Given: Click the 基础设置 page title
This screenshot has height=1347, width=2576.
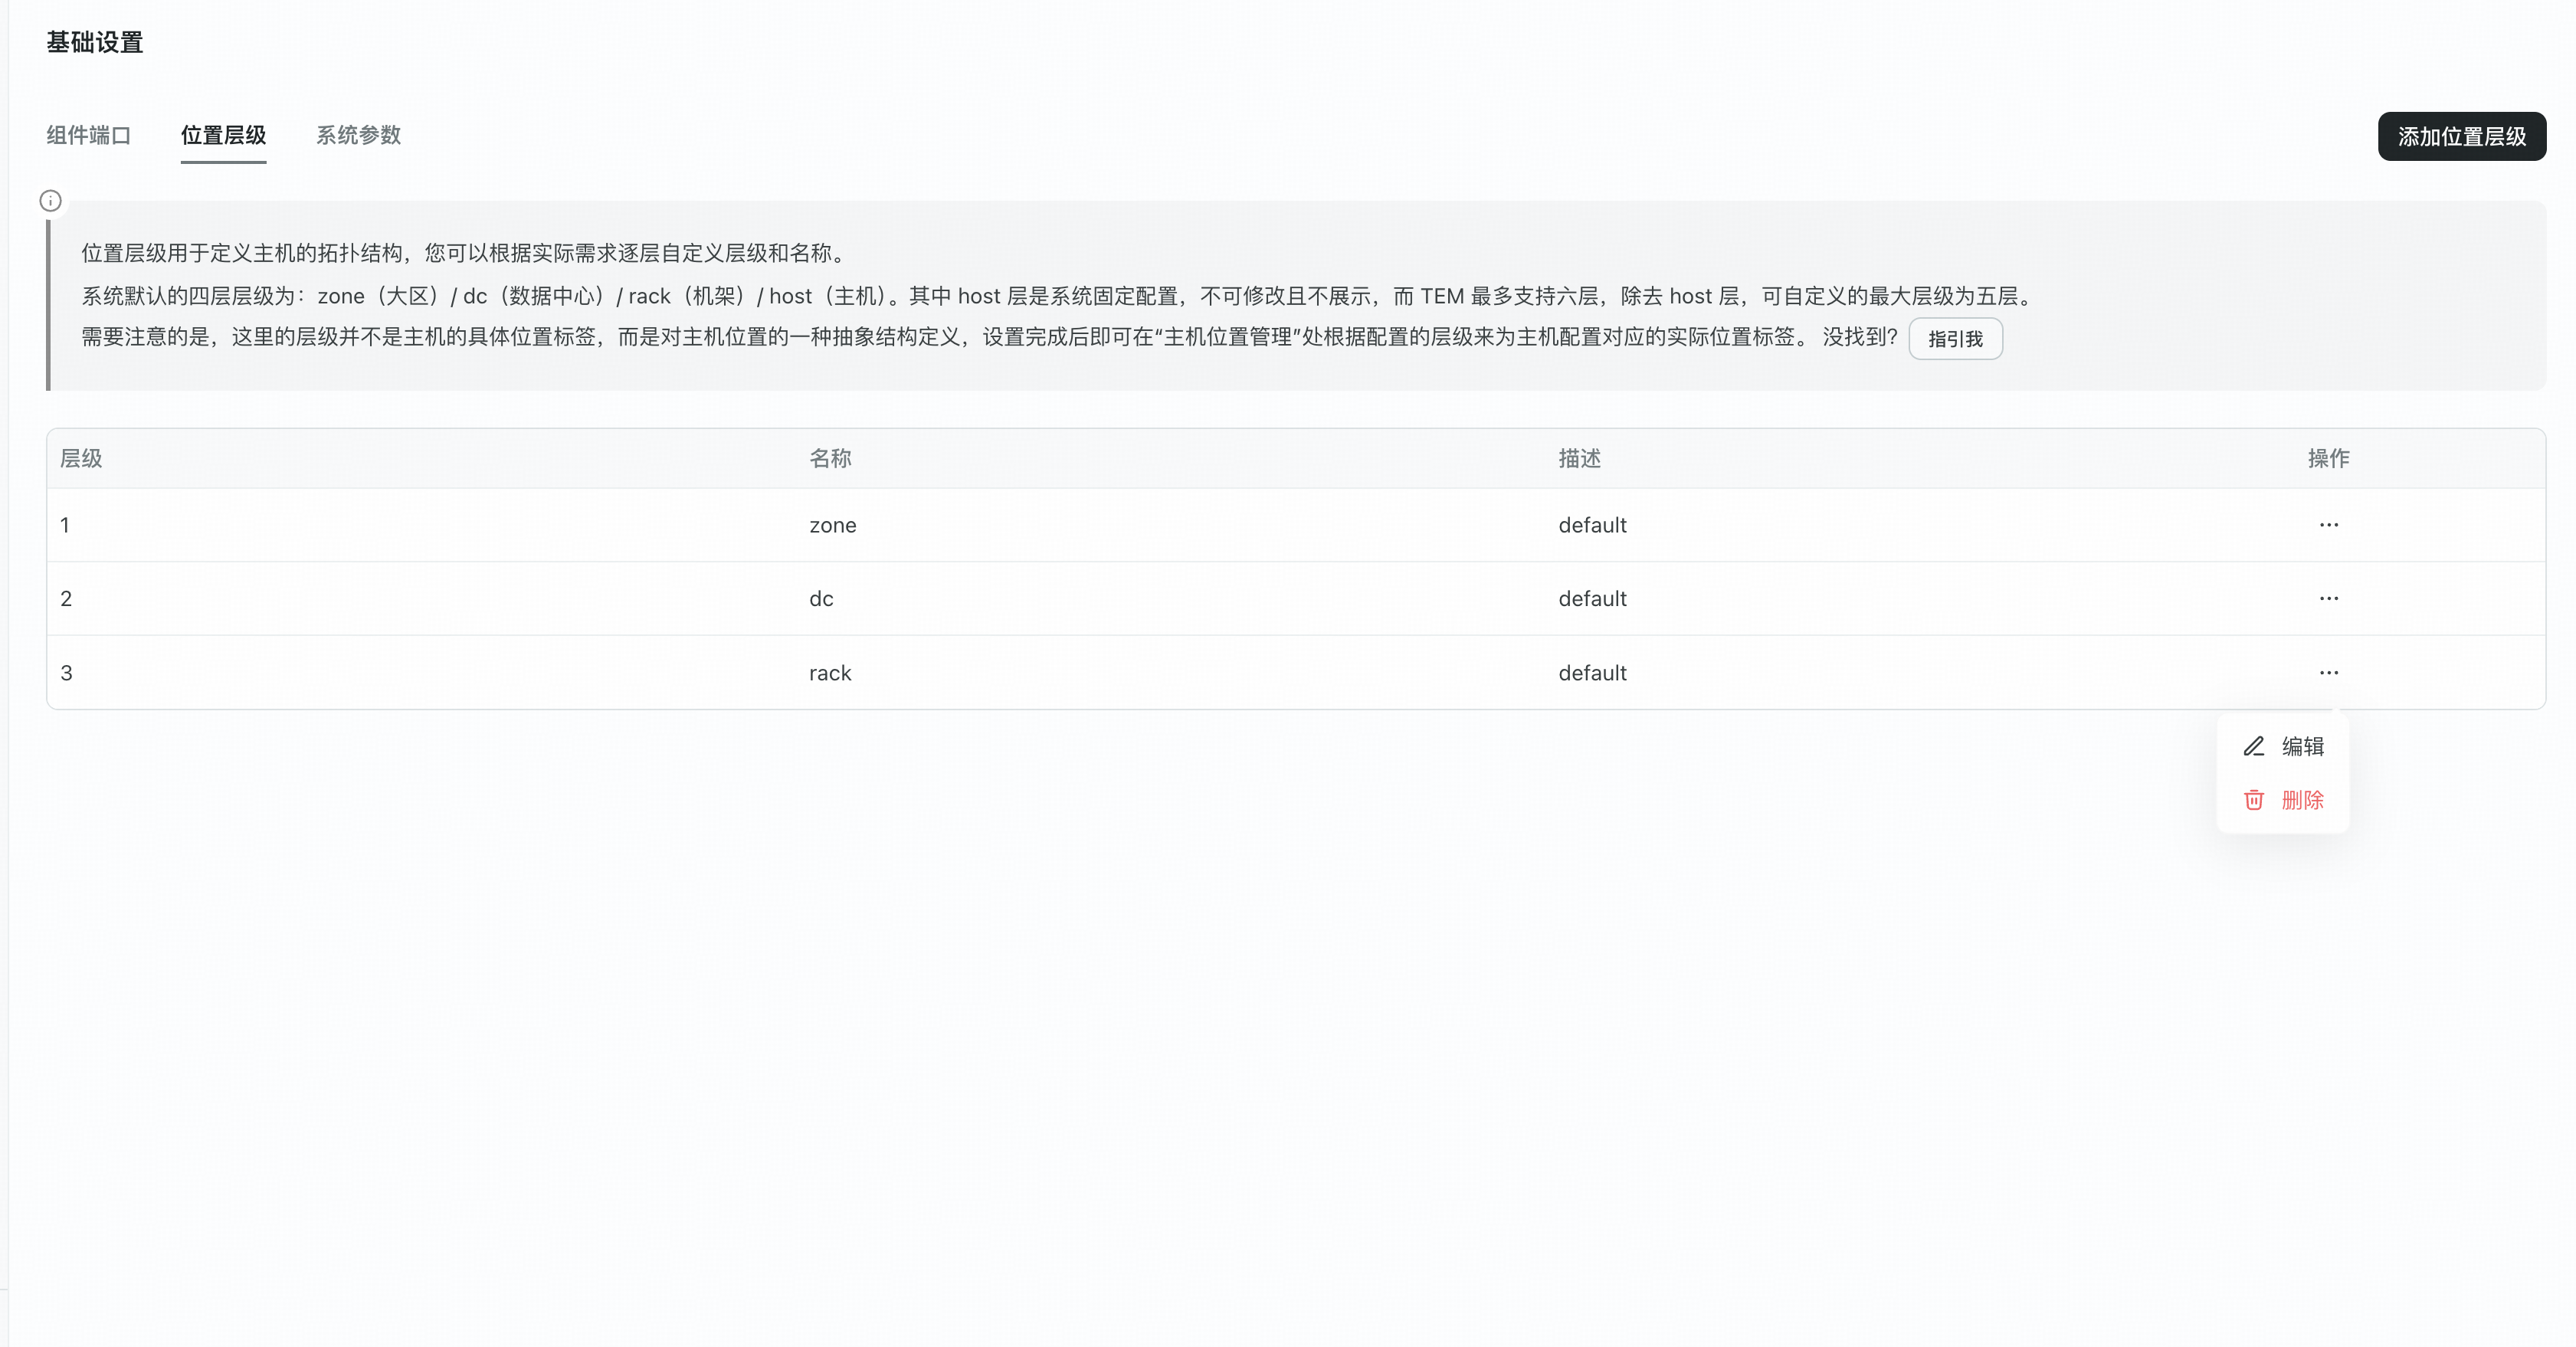Looking at the screenshot, I should [95, 43].
